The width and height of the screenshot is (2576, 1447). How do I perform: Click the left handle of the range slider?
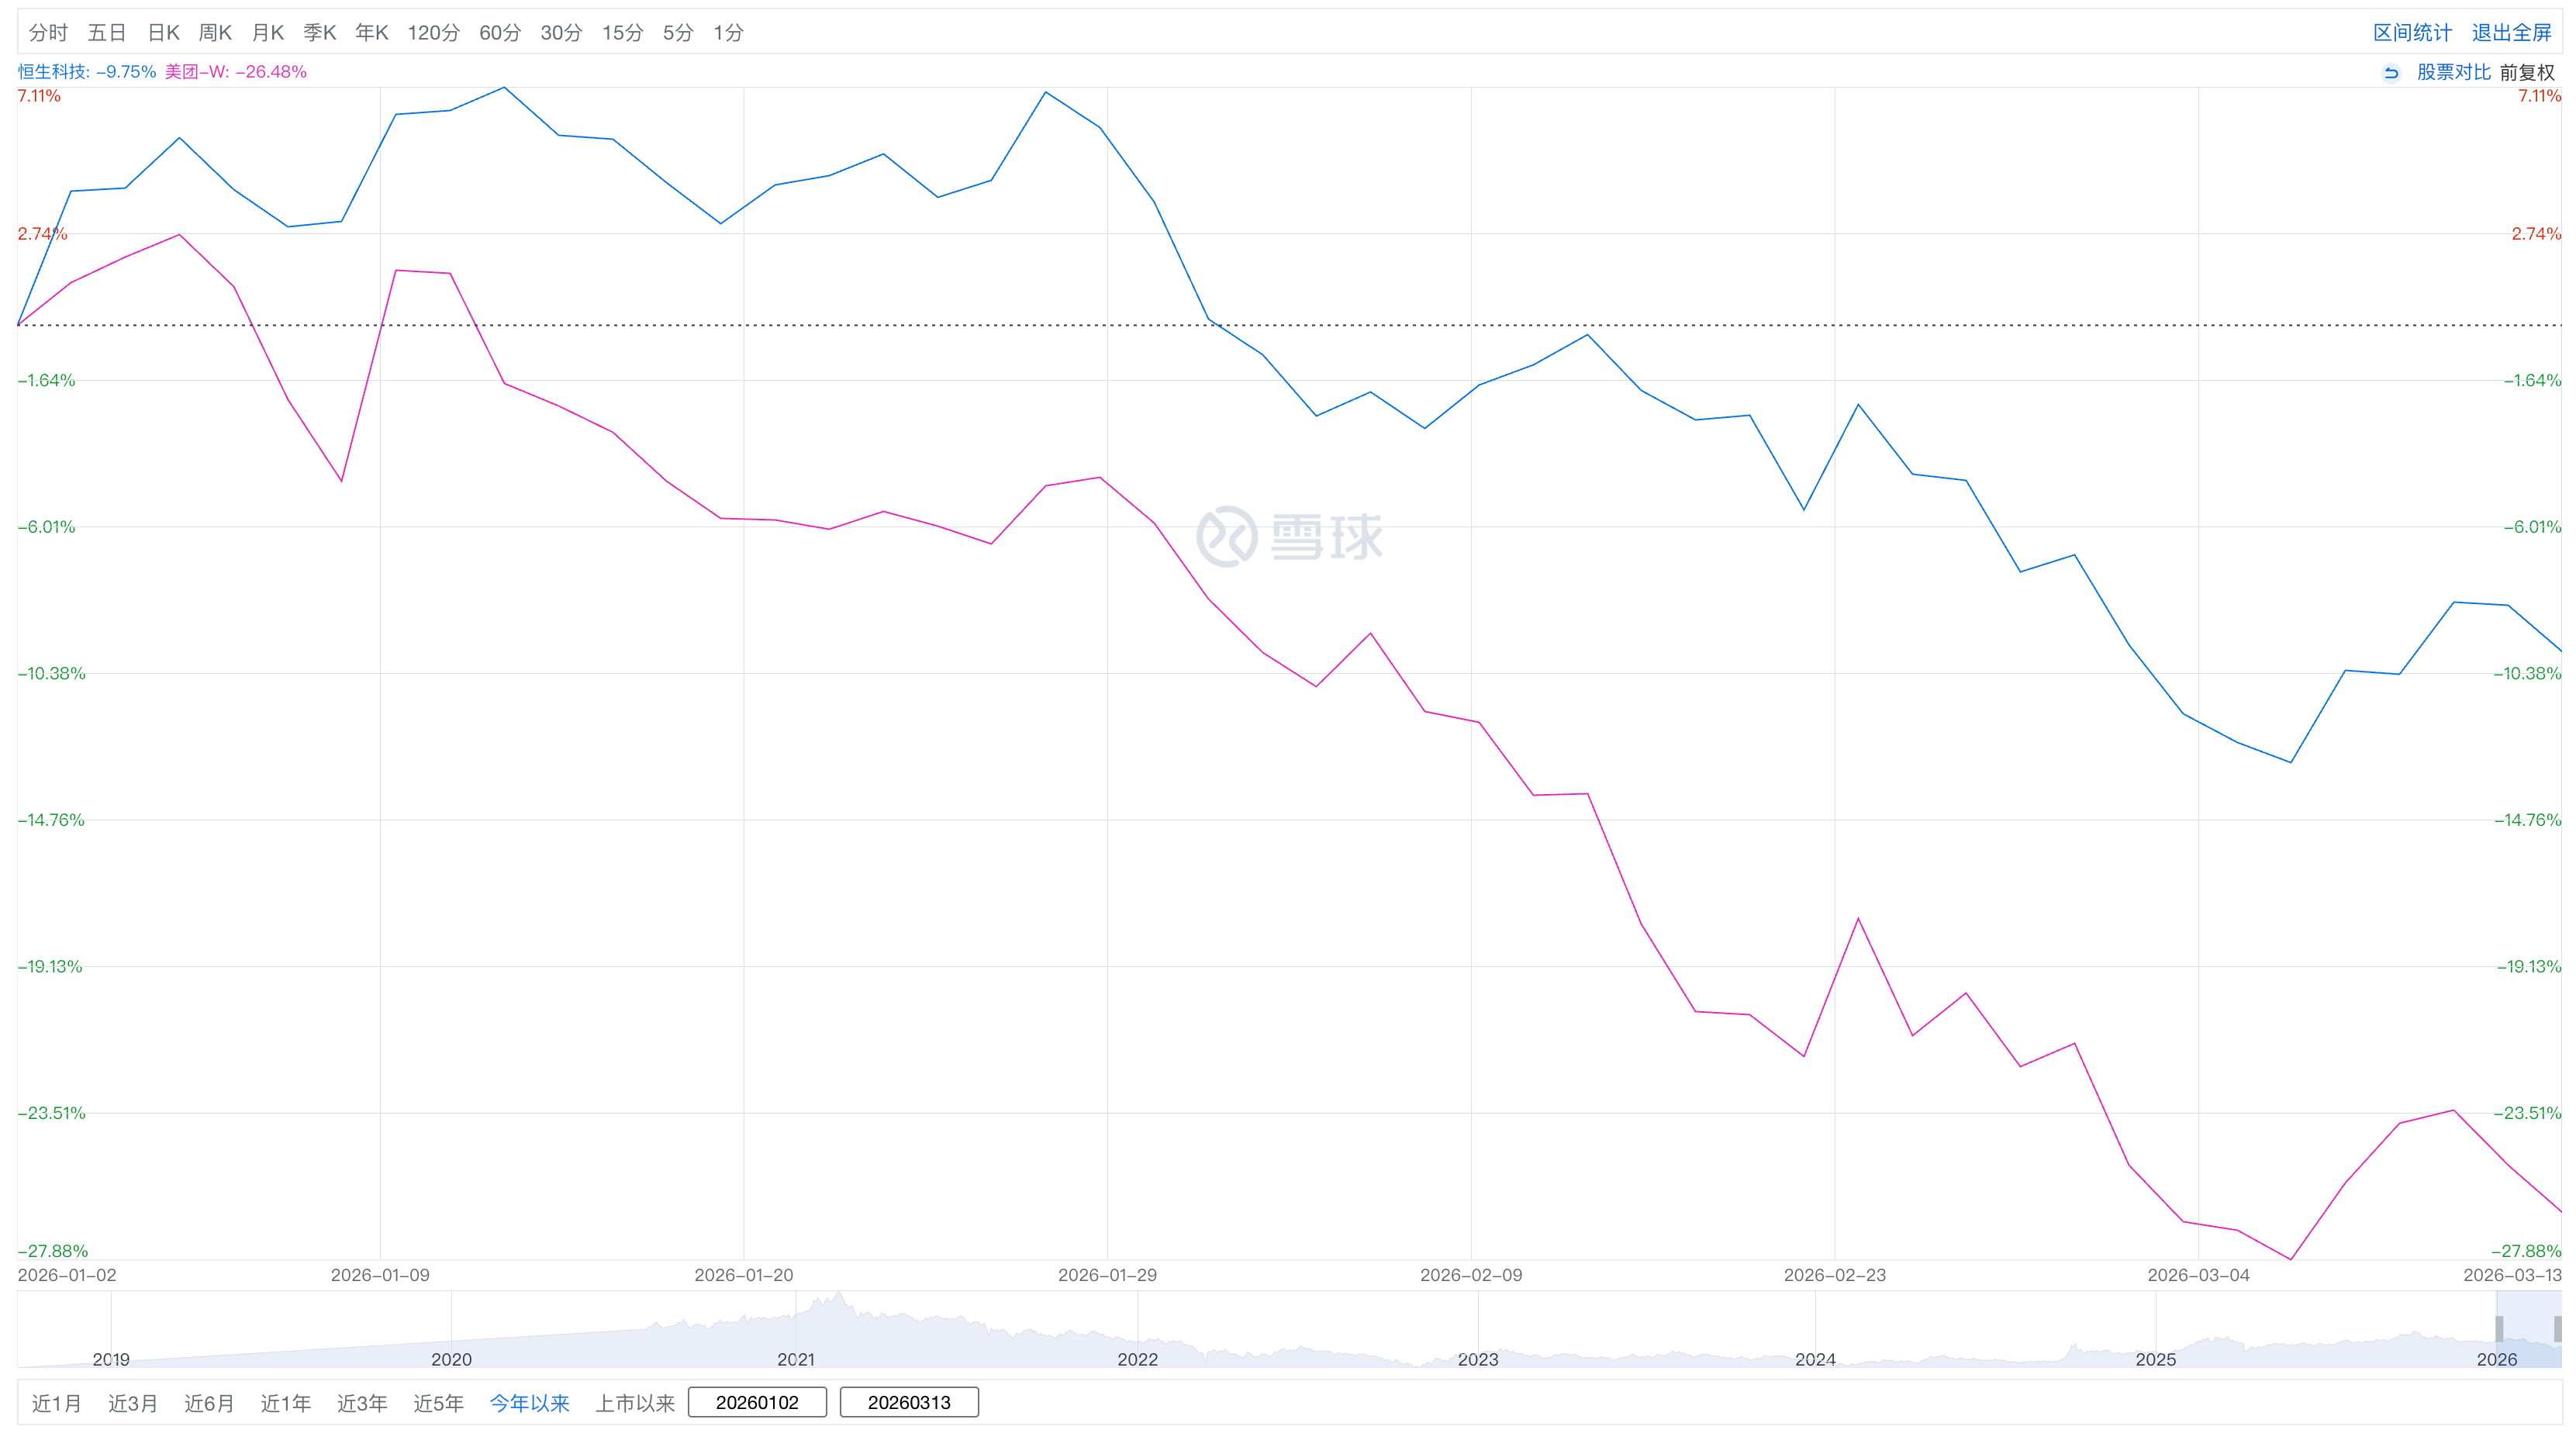tap(2499, 1329)
